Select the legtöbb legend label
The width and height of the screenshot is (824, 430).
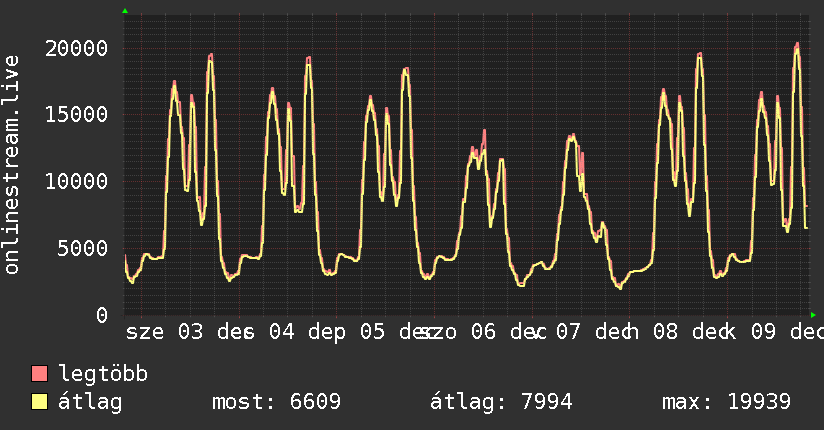tap(103, 374)
